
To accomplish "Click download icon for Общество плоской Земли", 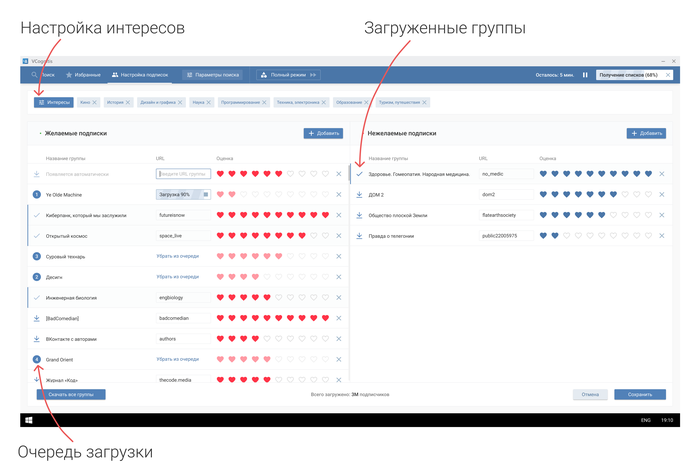I will (359, 215).
